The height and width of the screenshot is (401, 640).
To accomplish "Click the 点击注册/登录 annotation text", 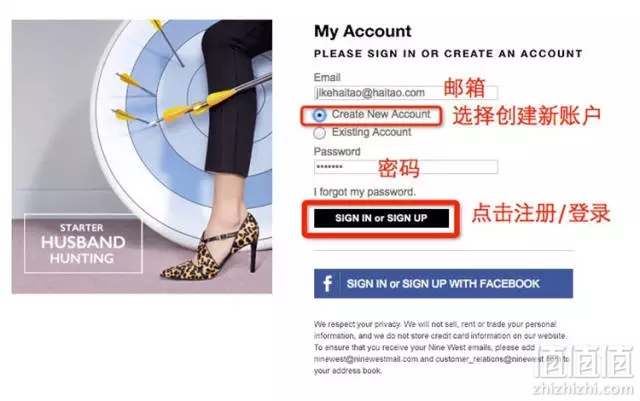I will [541, 213].
